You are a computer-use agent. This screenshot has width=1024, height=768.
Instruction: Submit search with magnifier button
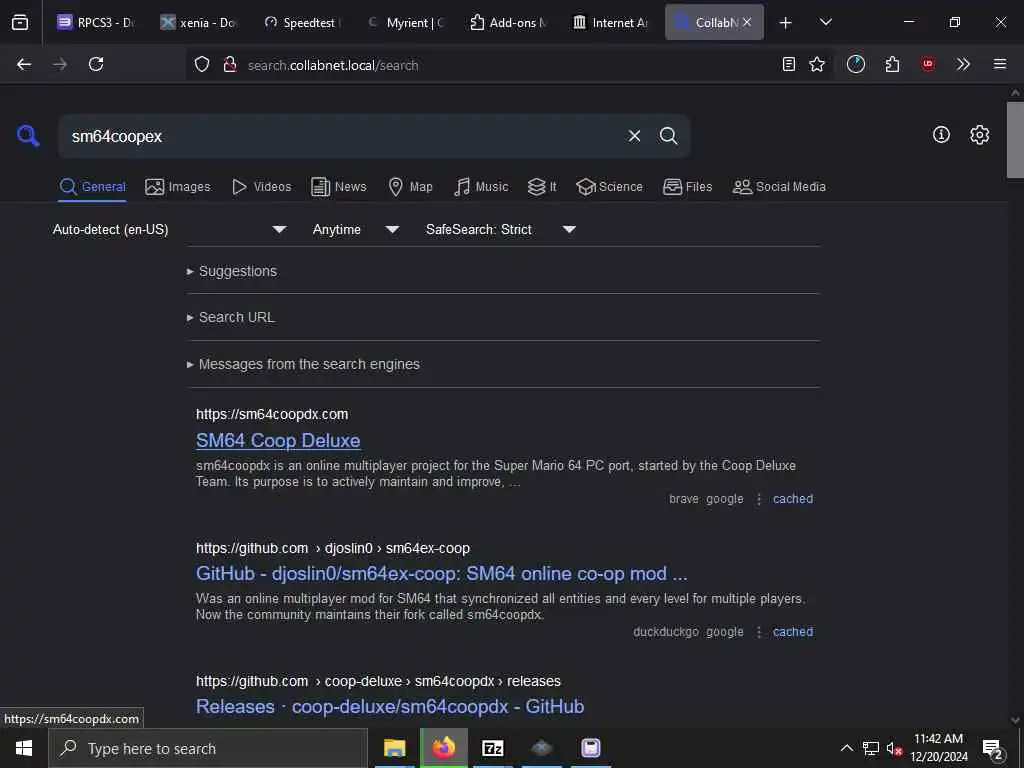coord(668,136)
